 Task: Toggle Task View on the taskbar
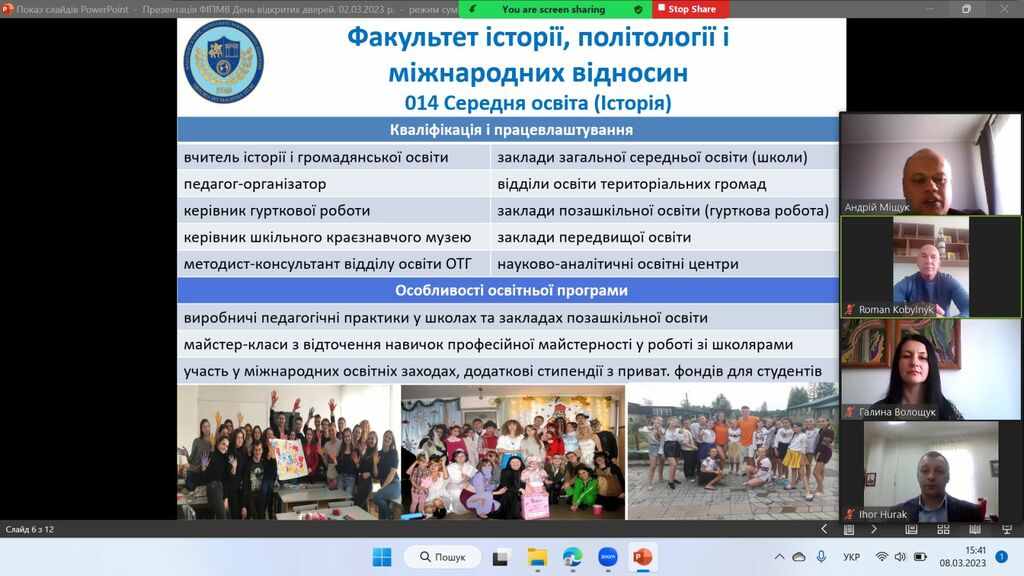[x=502, y=557]
